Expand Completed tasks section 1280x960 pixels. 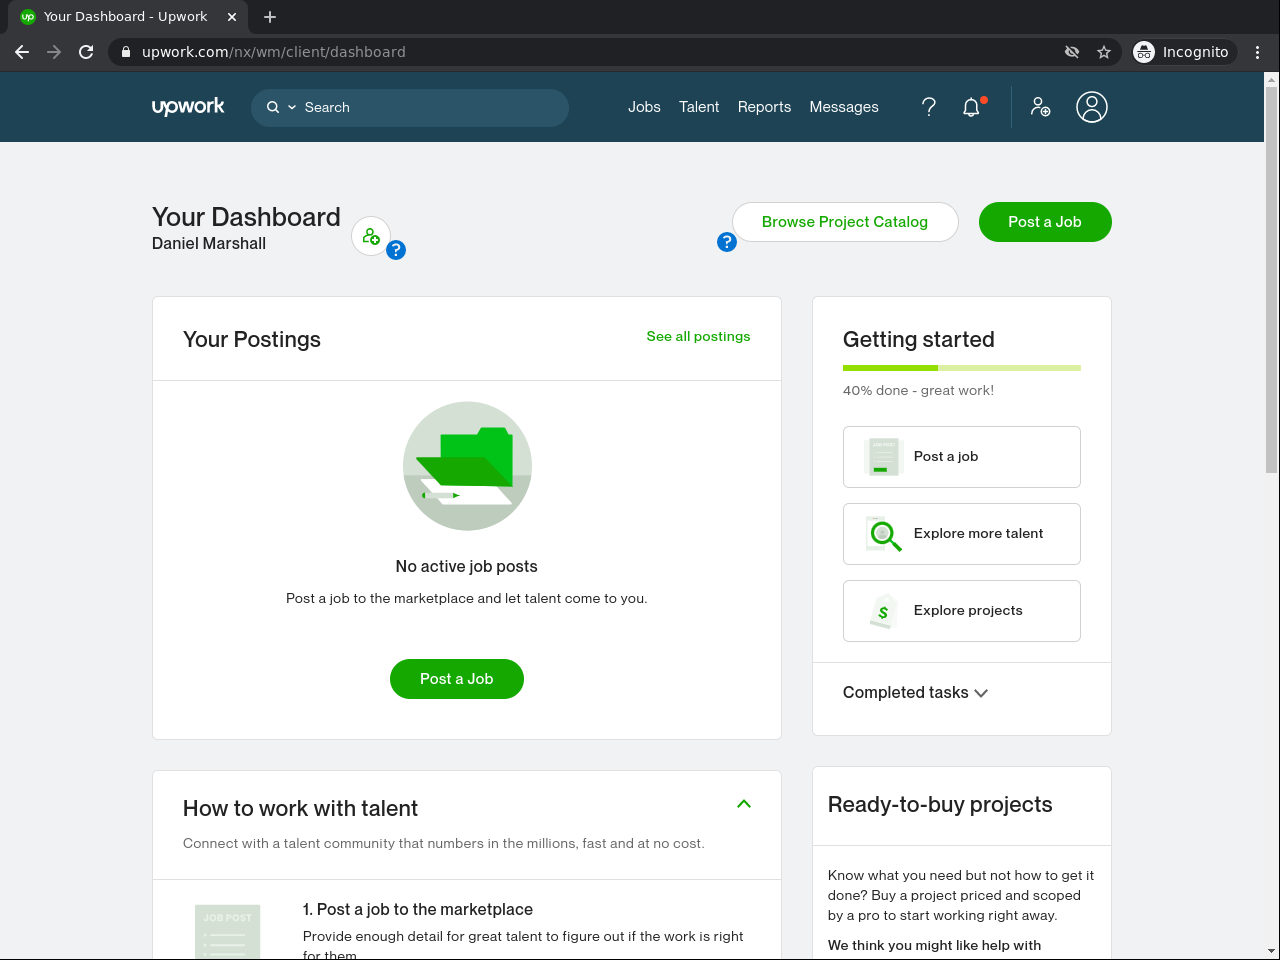[915, 693]
